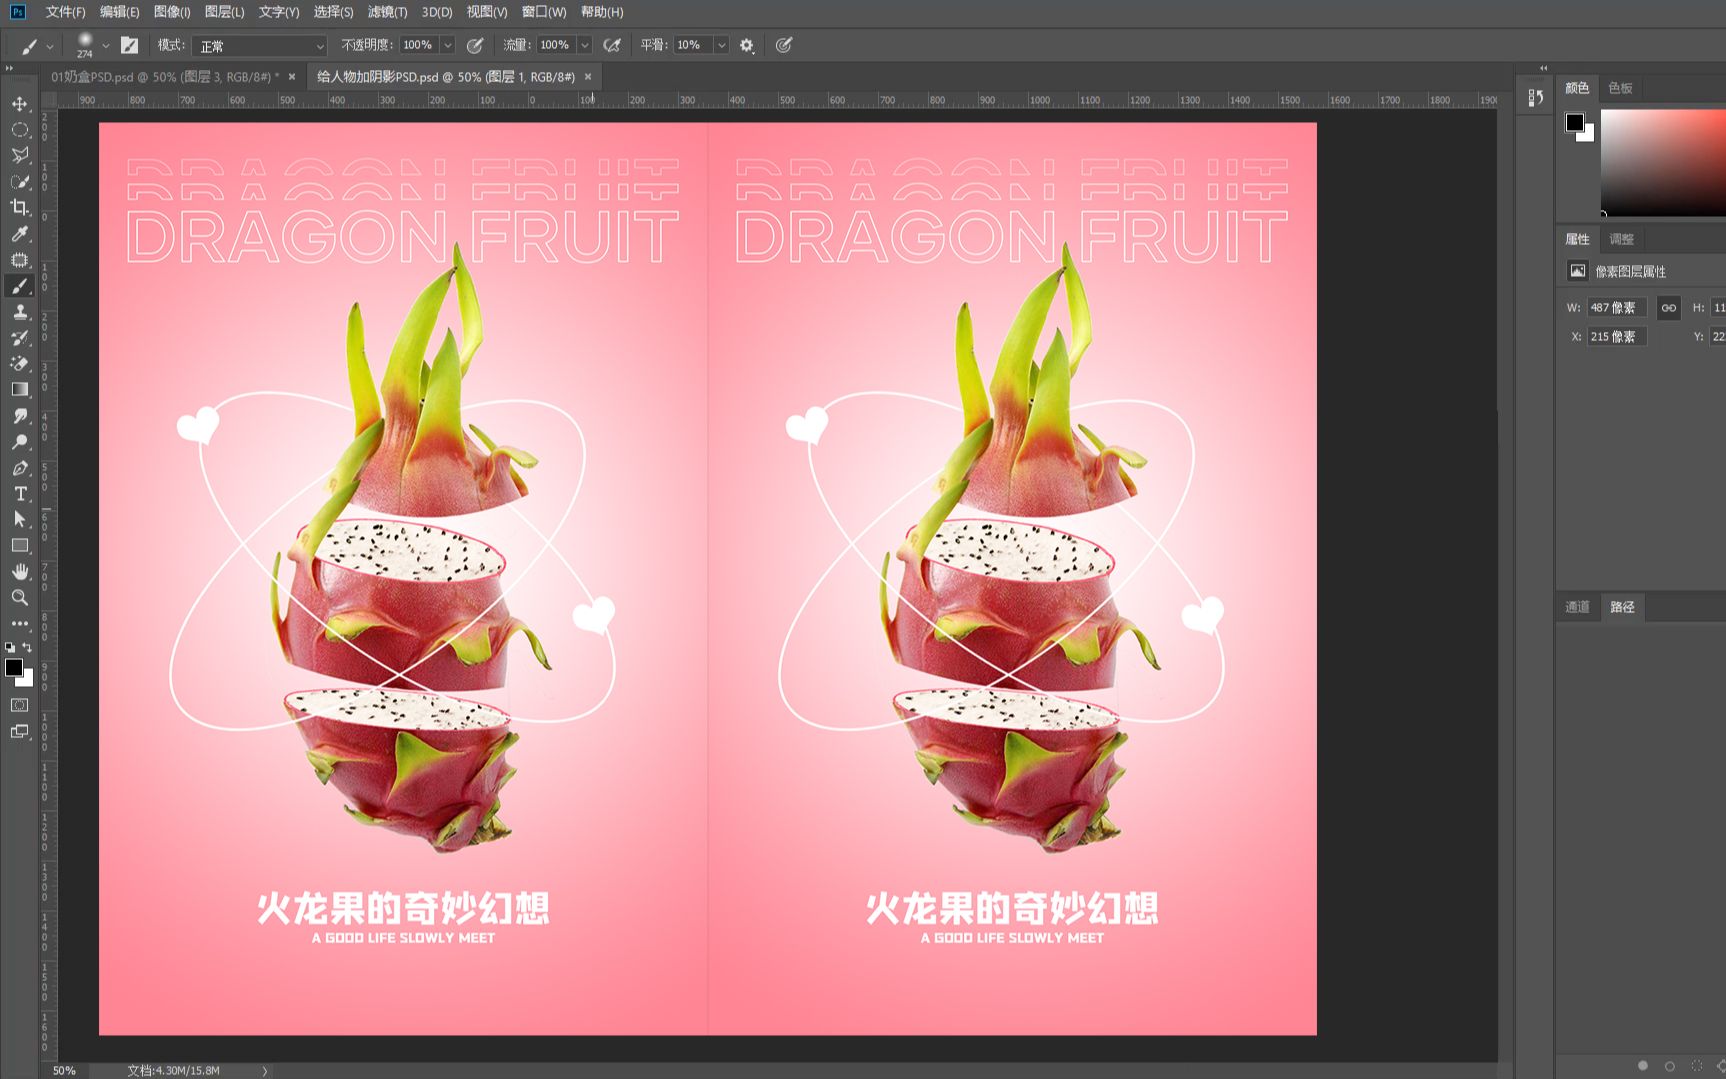Toggle pressure control for brush size

[x=784, y=45]
